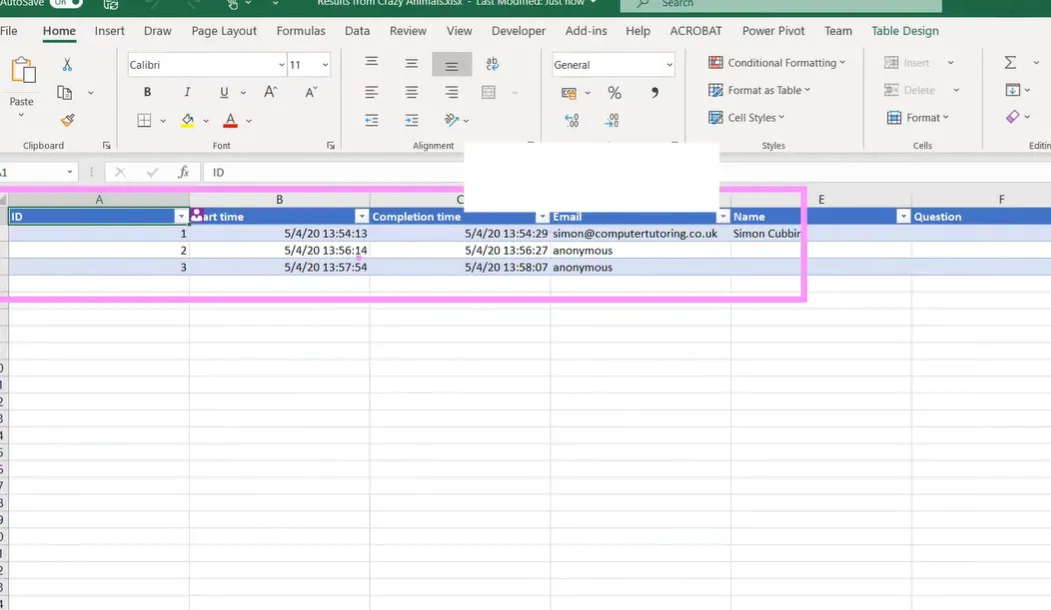Click the Wrap Text icon

point(491,65)
